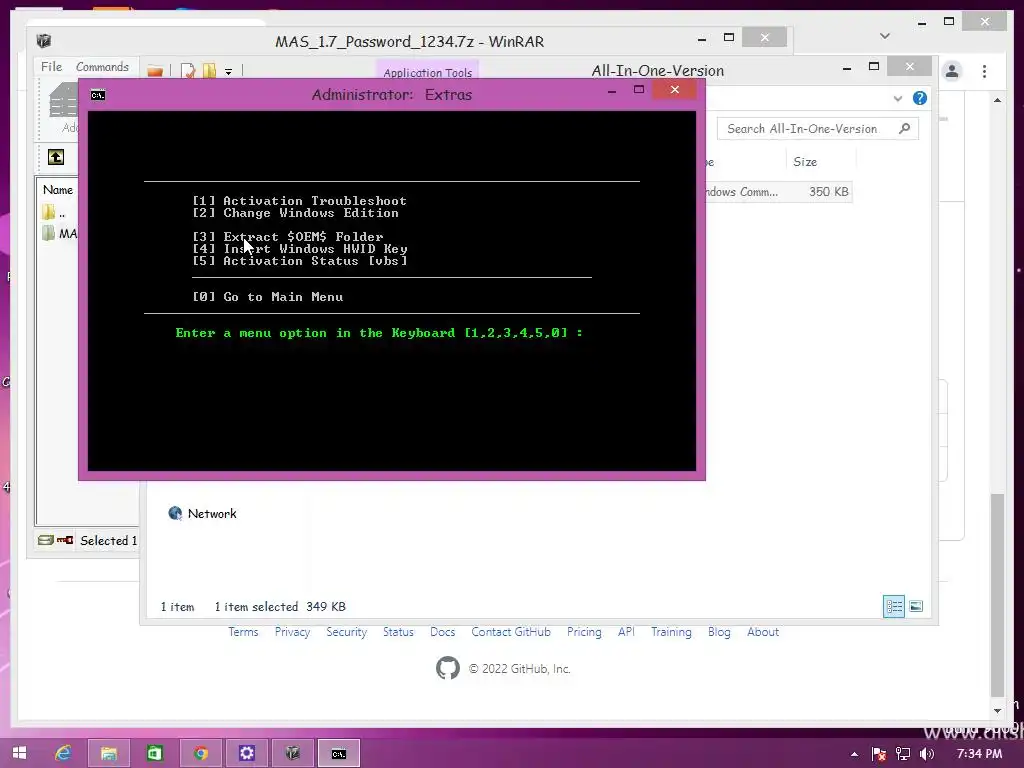Click the browser scrollbar up arrow

coord(997,100)
